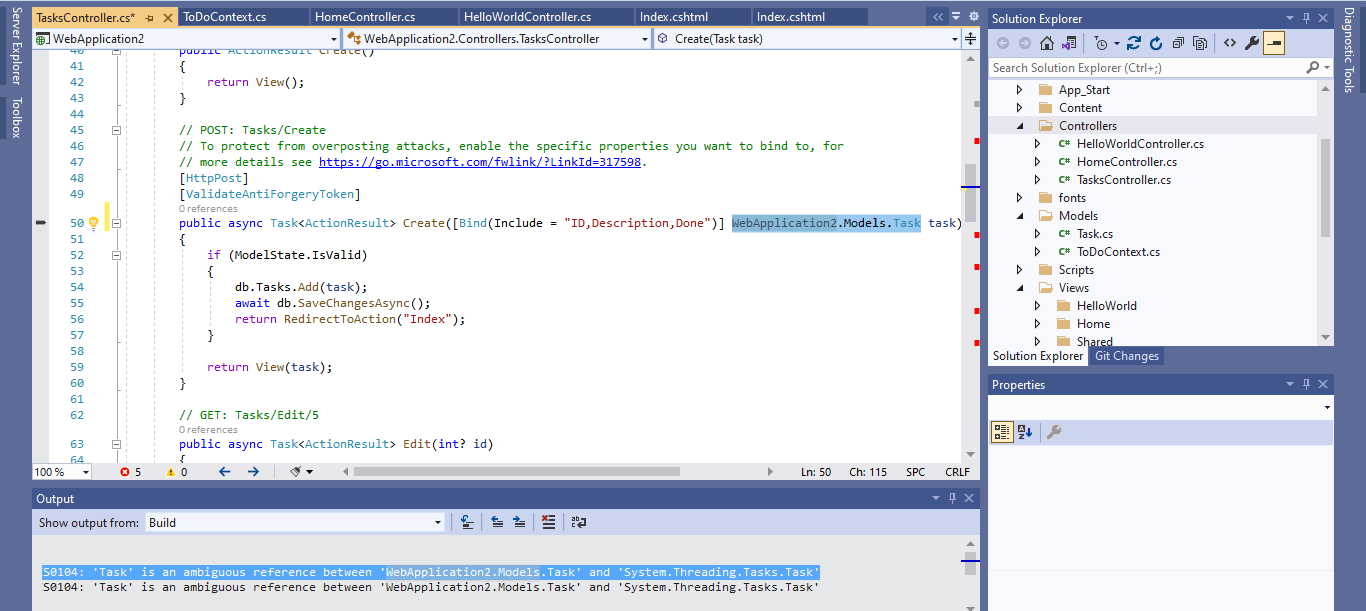This screenshot has width=1366, height=611.
Task: Click the Home icon in Solution Explorer
Action: tap(1047, 43)
